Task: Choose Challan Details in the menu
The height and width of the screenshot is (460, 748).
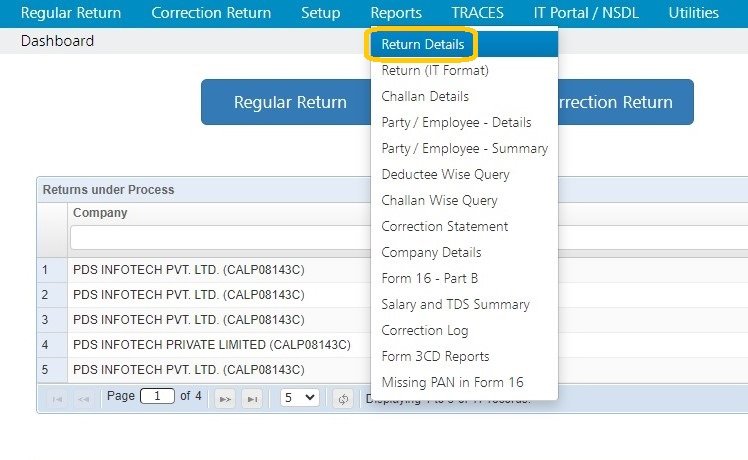Action: pyautogui.click(x=425, y=96)
